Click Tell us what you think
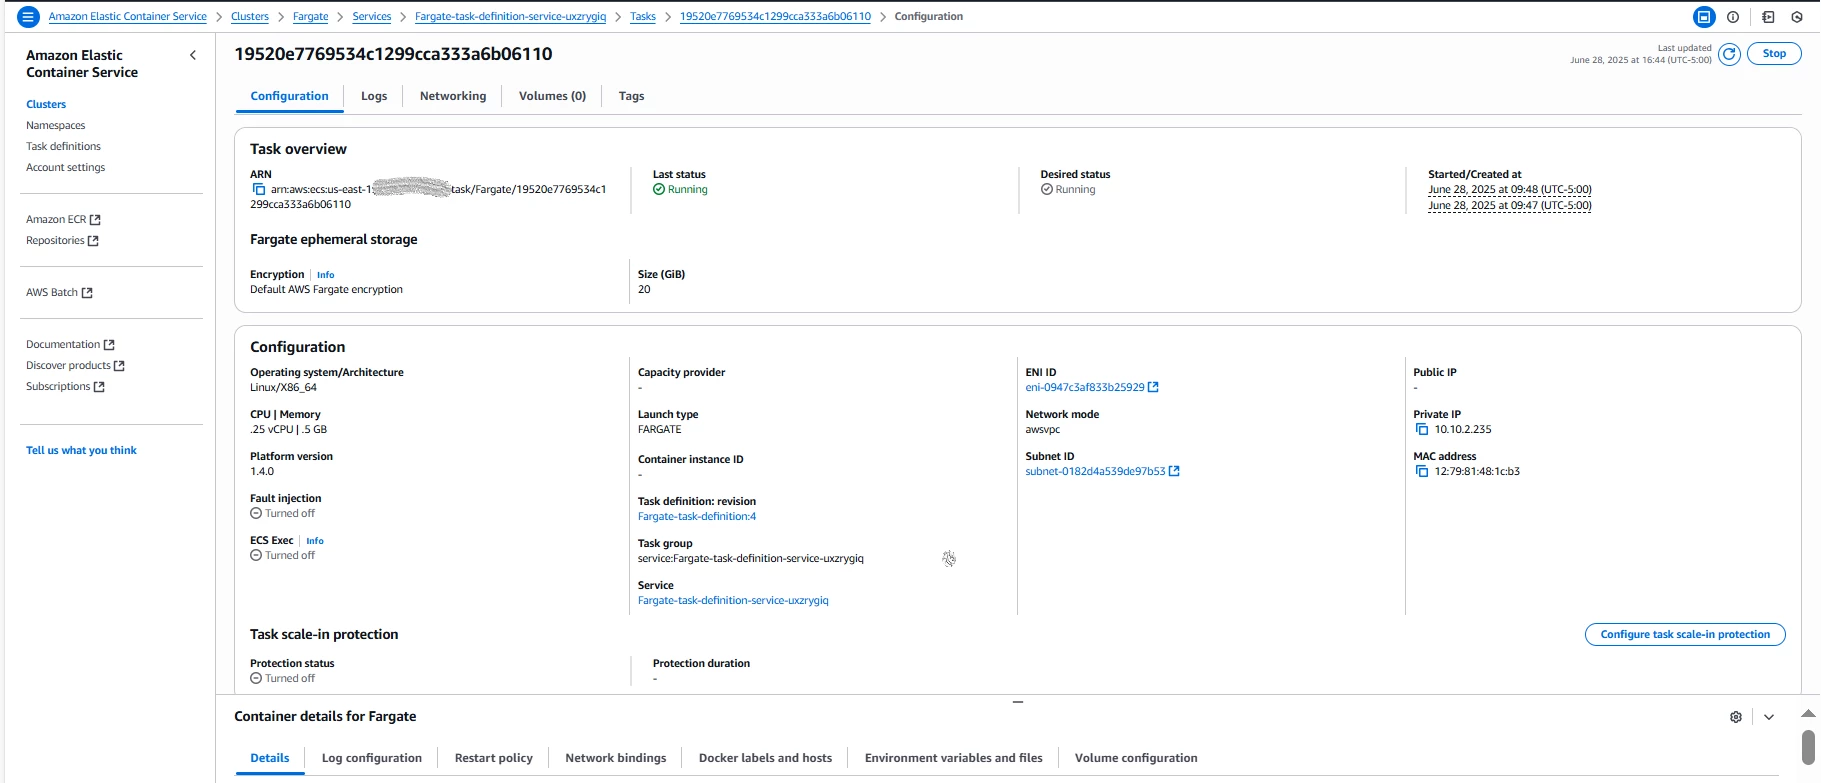 (81, 450)
